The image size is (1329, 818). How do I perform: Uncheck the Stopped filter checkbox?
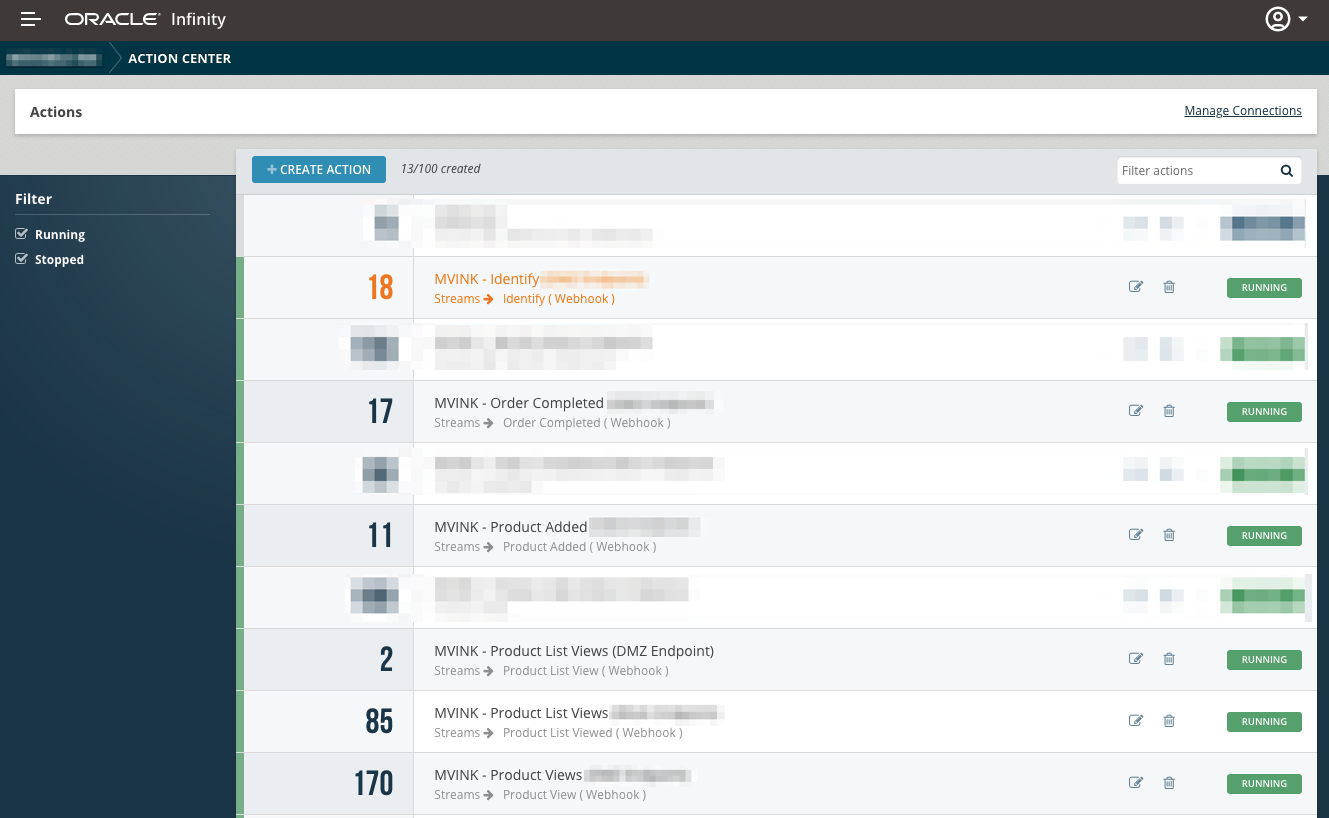pyautogui.click(x=21, y=259)
